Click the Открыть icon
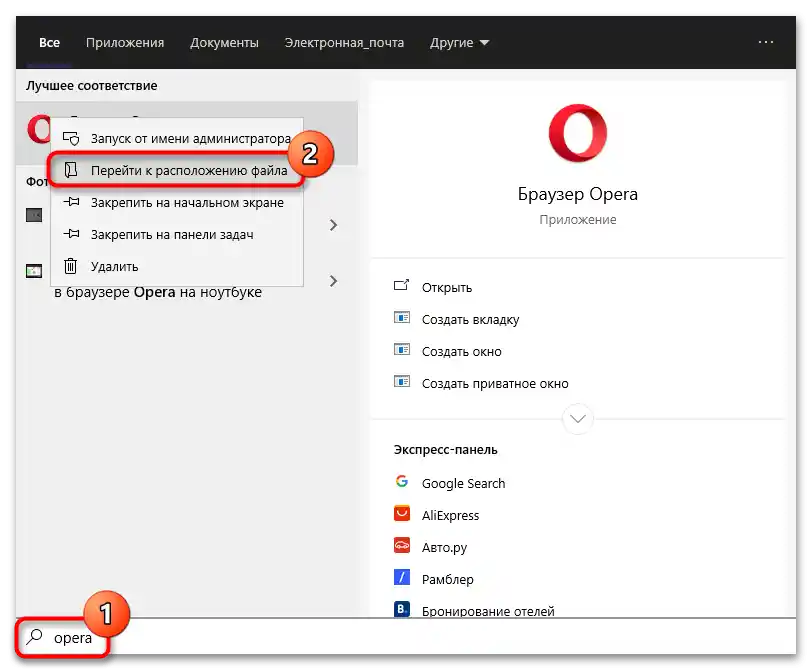812x670 pixels. pyautogui.click(x=401, y=285)
